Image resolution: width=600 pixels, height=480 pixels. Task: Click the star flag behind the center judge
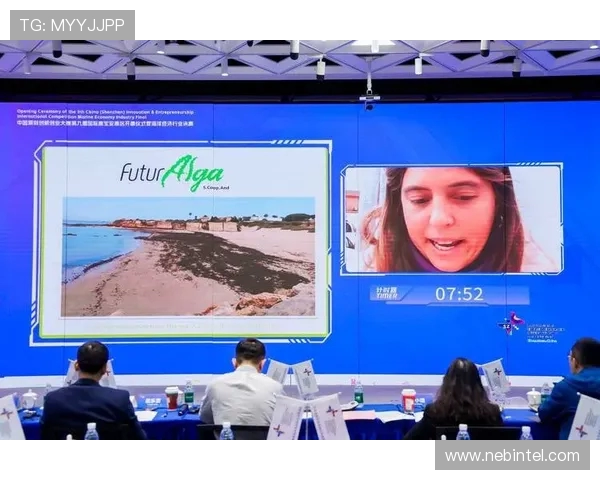[x=277, y=370]
